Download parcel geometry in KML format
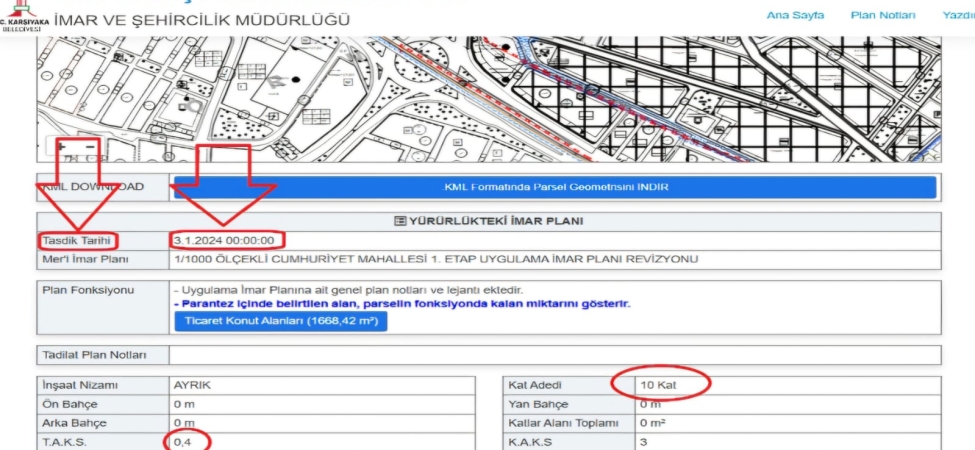The image size is (975, 450). [x=555, y=187]
